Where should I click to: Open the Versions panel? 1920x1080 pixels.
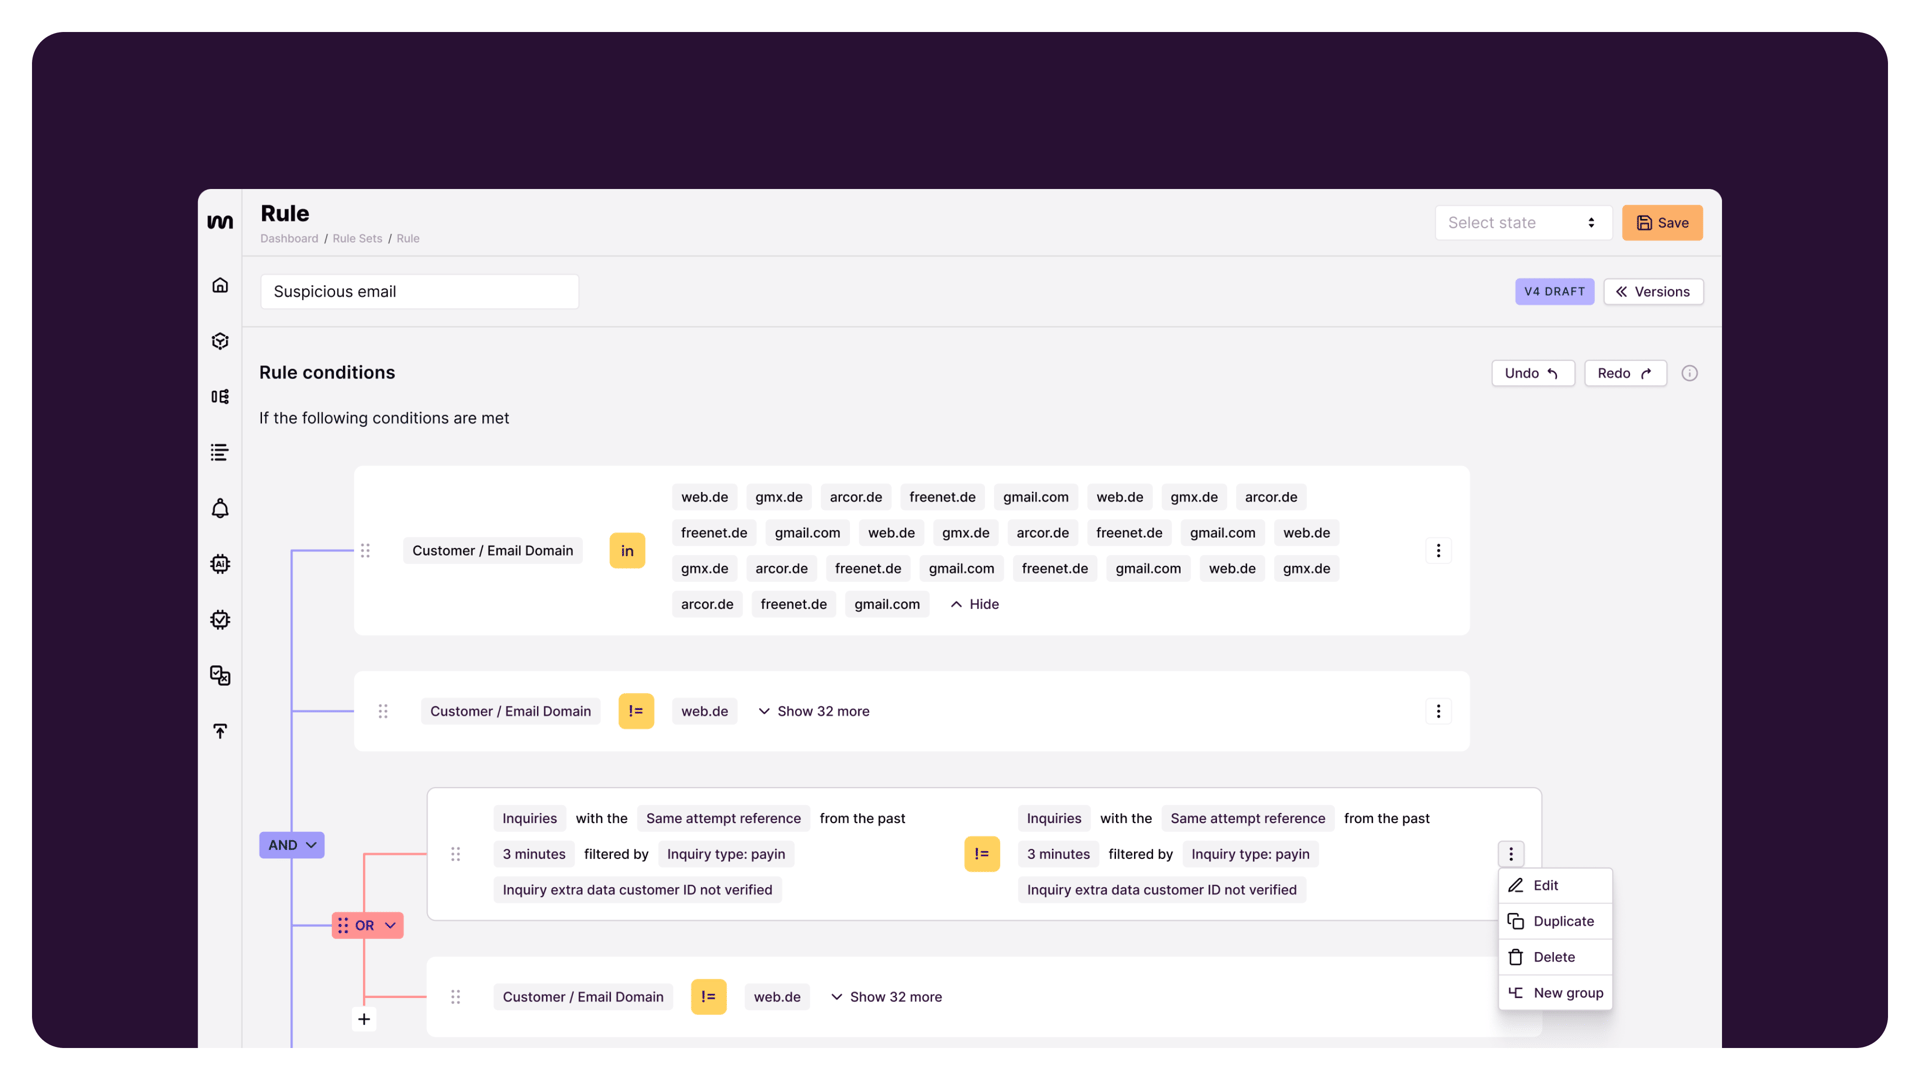[x=1652, y=291]
